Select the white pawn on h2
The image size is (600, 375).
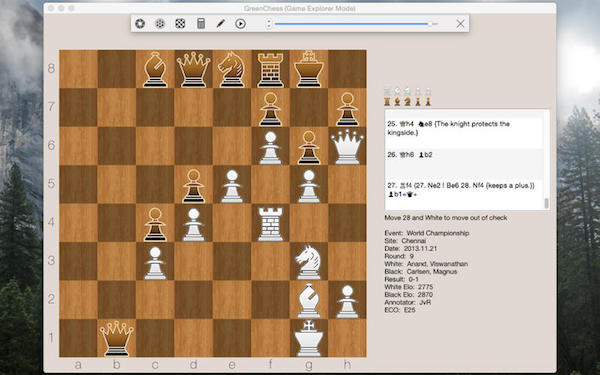pyautogui.click(x=347, y=301)
